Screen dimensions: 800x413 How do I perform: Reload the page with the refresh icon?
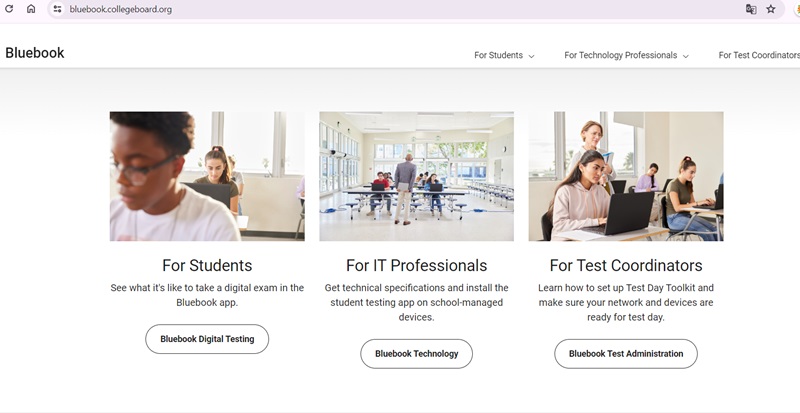pos(9,9)
